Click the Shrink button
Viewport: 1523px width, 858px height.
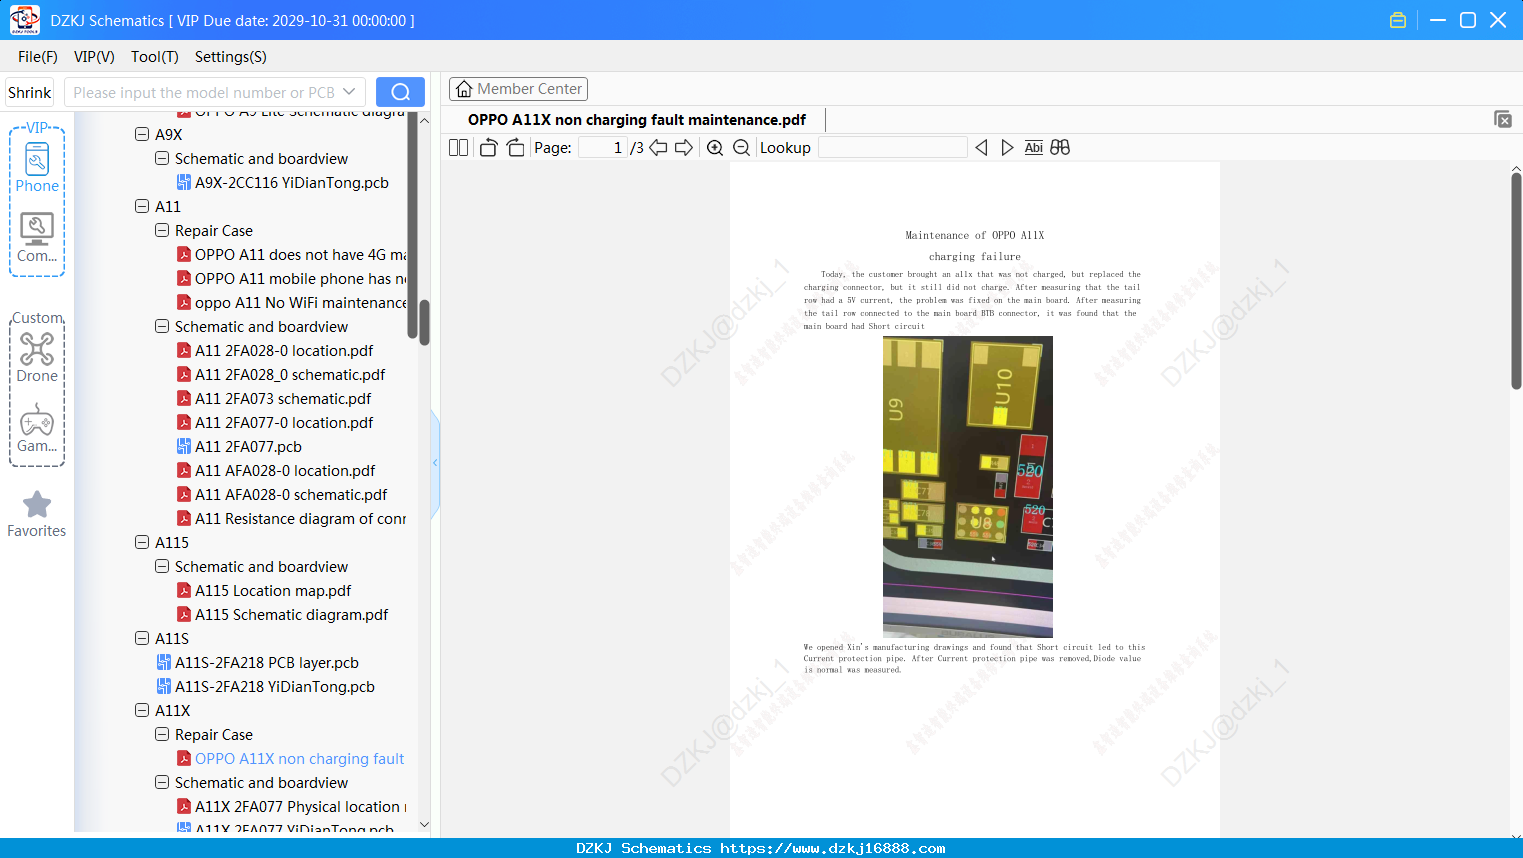coord(30,92)
